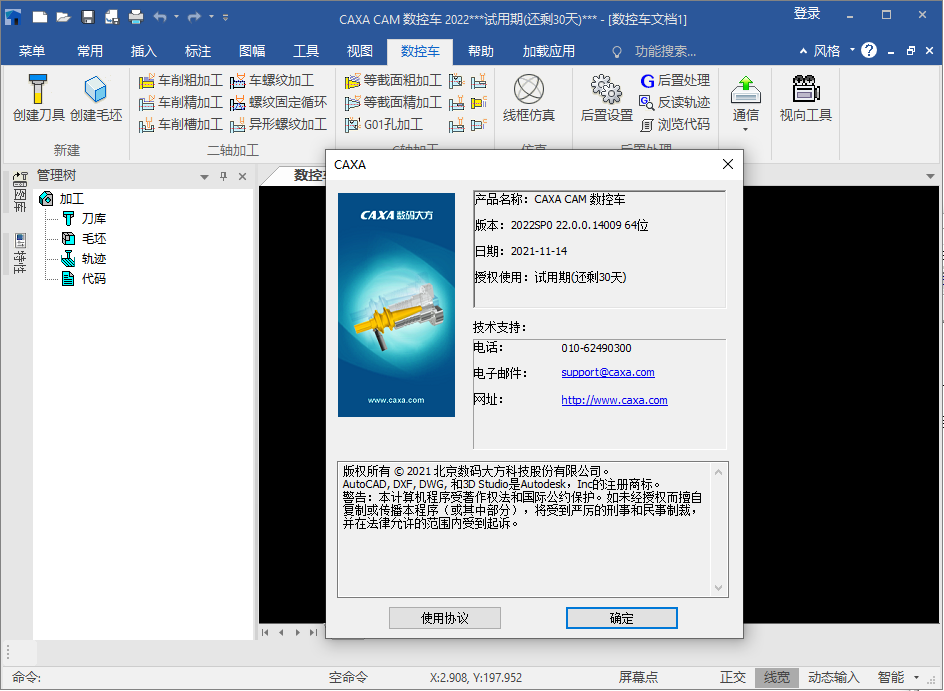Select 加工 root node in management tree

click(62, 199)
